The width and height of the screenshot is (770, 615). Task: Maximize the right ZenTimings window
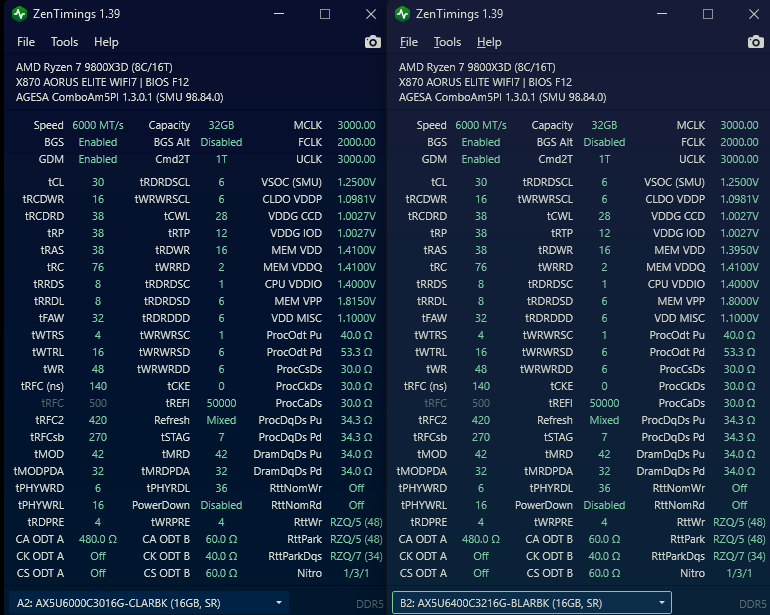coord(708,14)
